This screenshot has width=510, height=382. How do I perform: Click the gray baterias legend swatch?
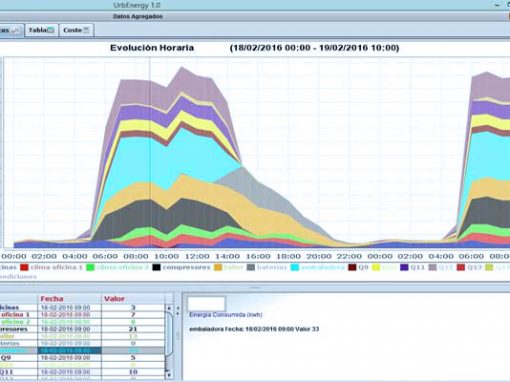(x=251, y=267)
